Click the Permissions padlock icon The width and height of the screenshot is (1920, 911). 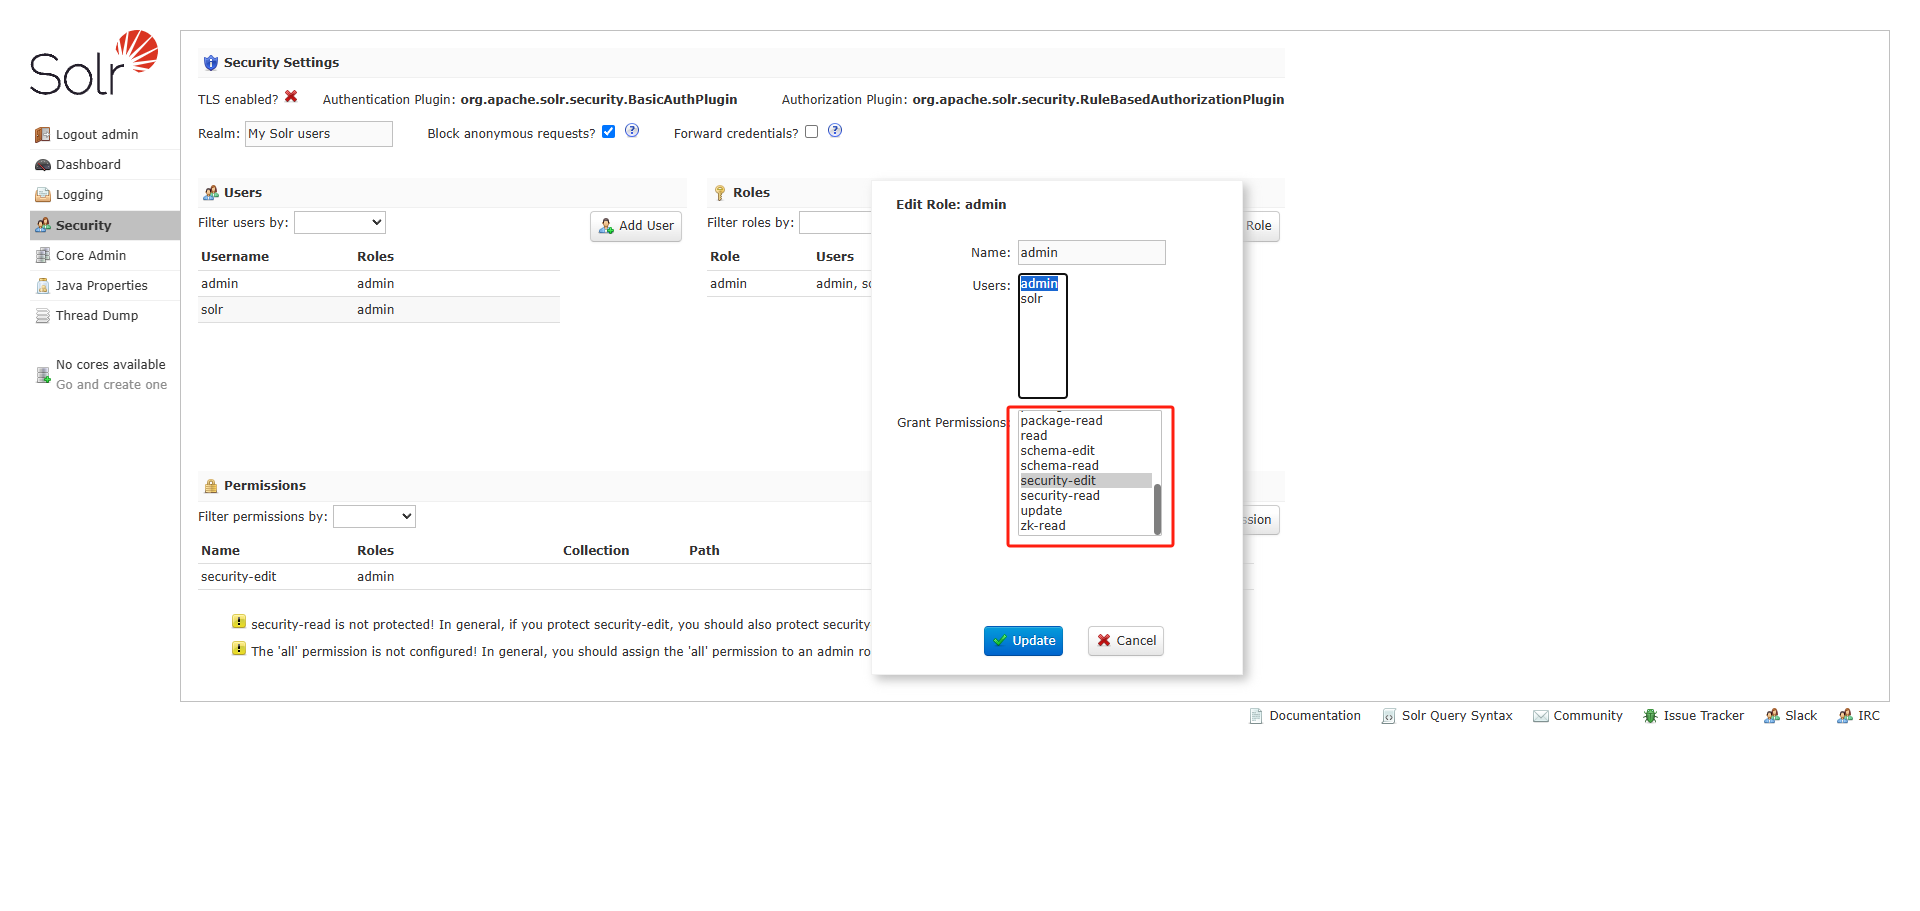(x=210, y=486)
